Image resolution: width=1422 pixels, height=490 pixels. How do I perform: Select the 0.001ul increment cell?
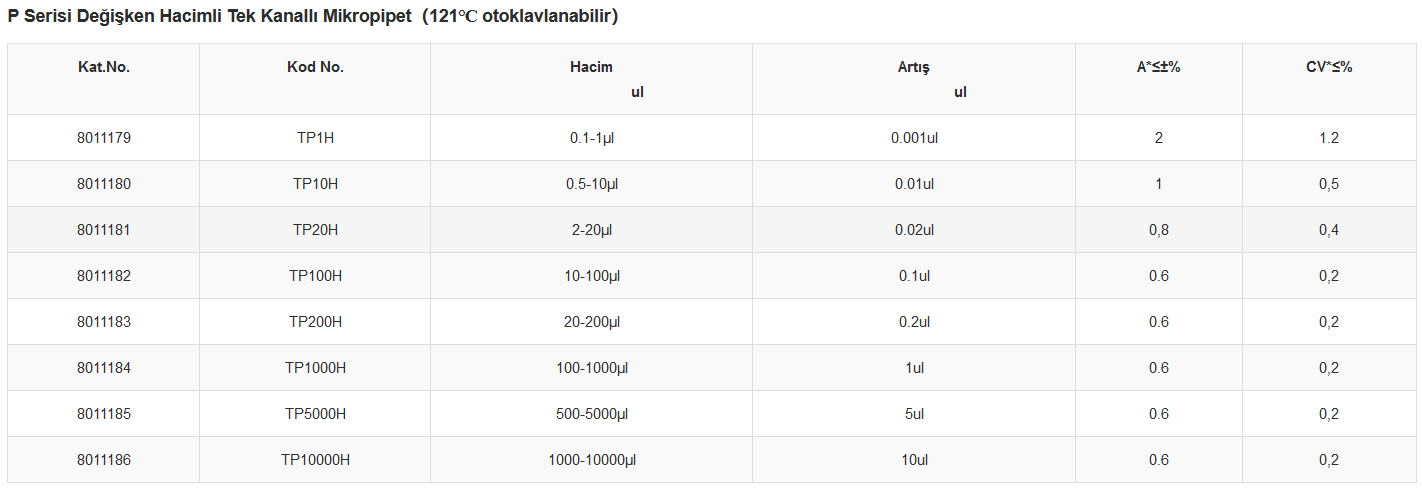(x=914, y=138)
